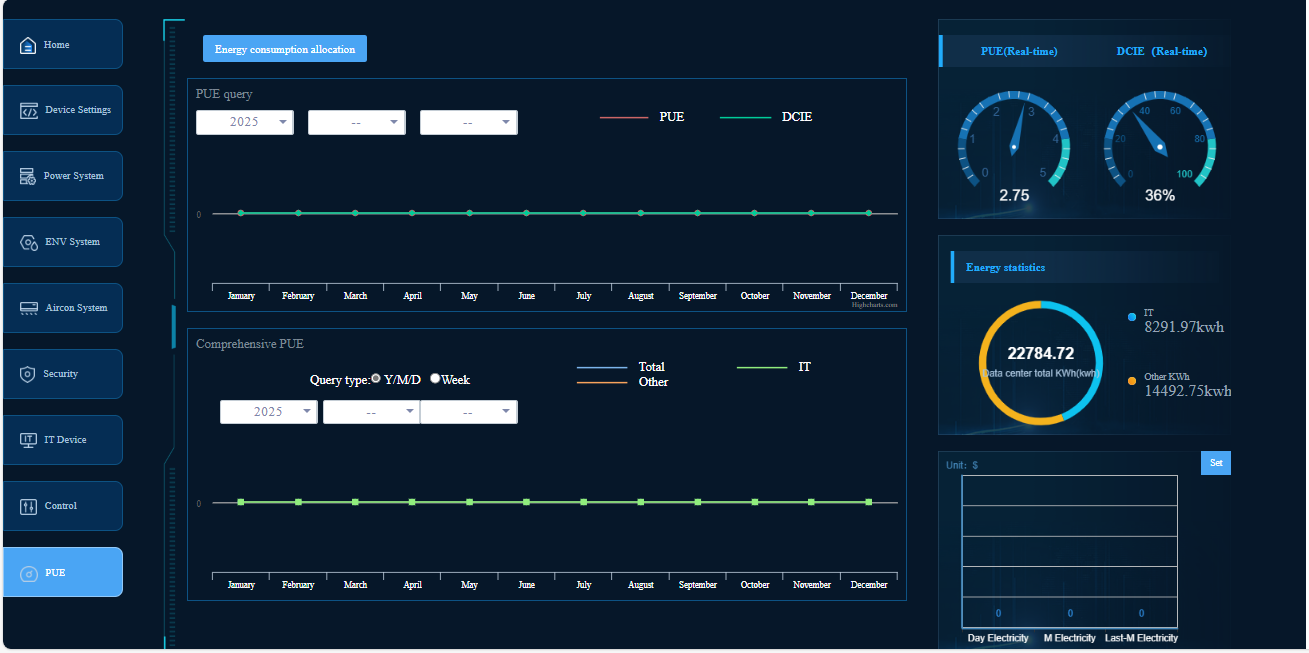Click the IT Device menu label
1309x653 pixels.
tap(66, 440)
